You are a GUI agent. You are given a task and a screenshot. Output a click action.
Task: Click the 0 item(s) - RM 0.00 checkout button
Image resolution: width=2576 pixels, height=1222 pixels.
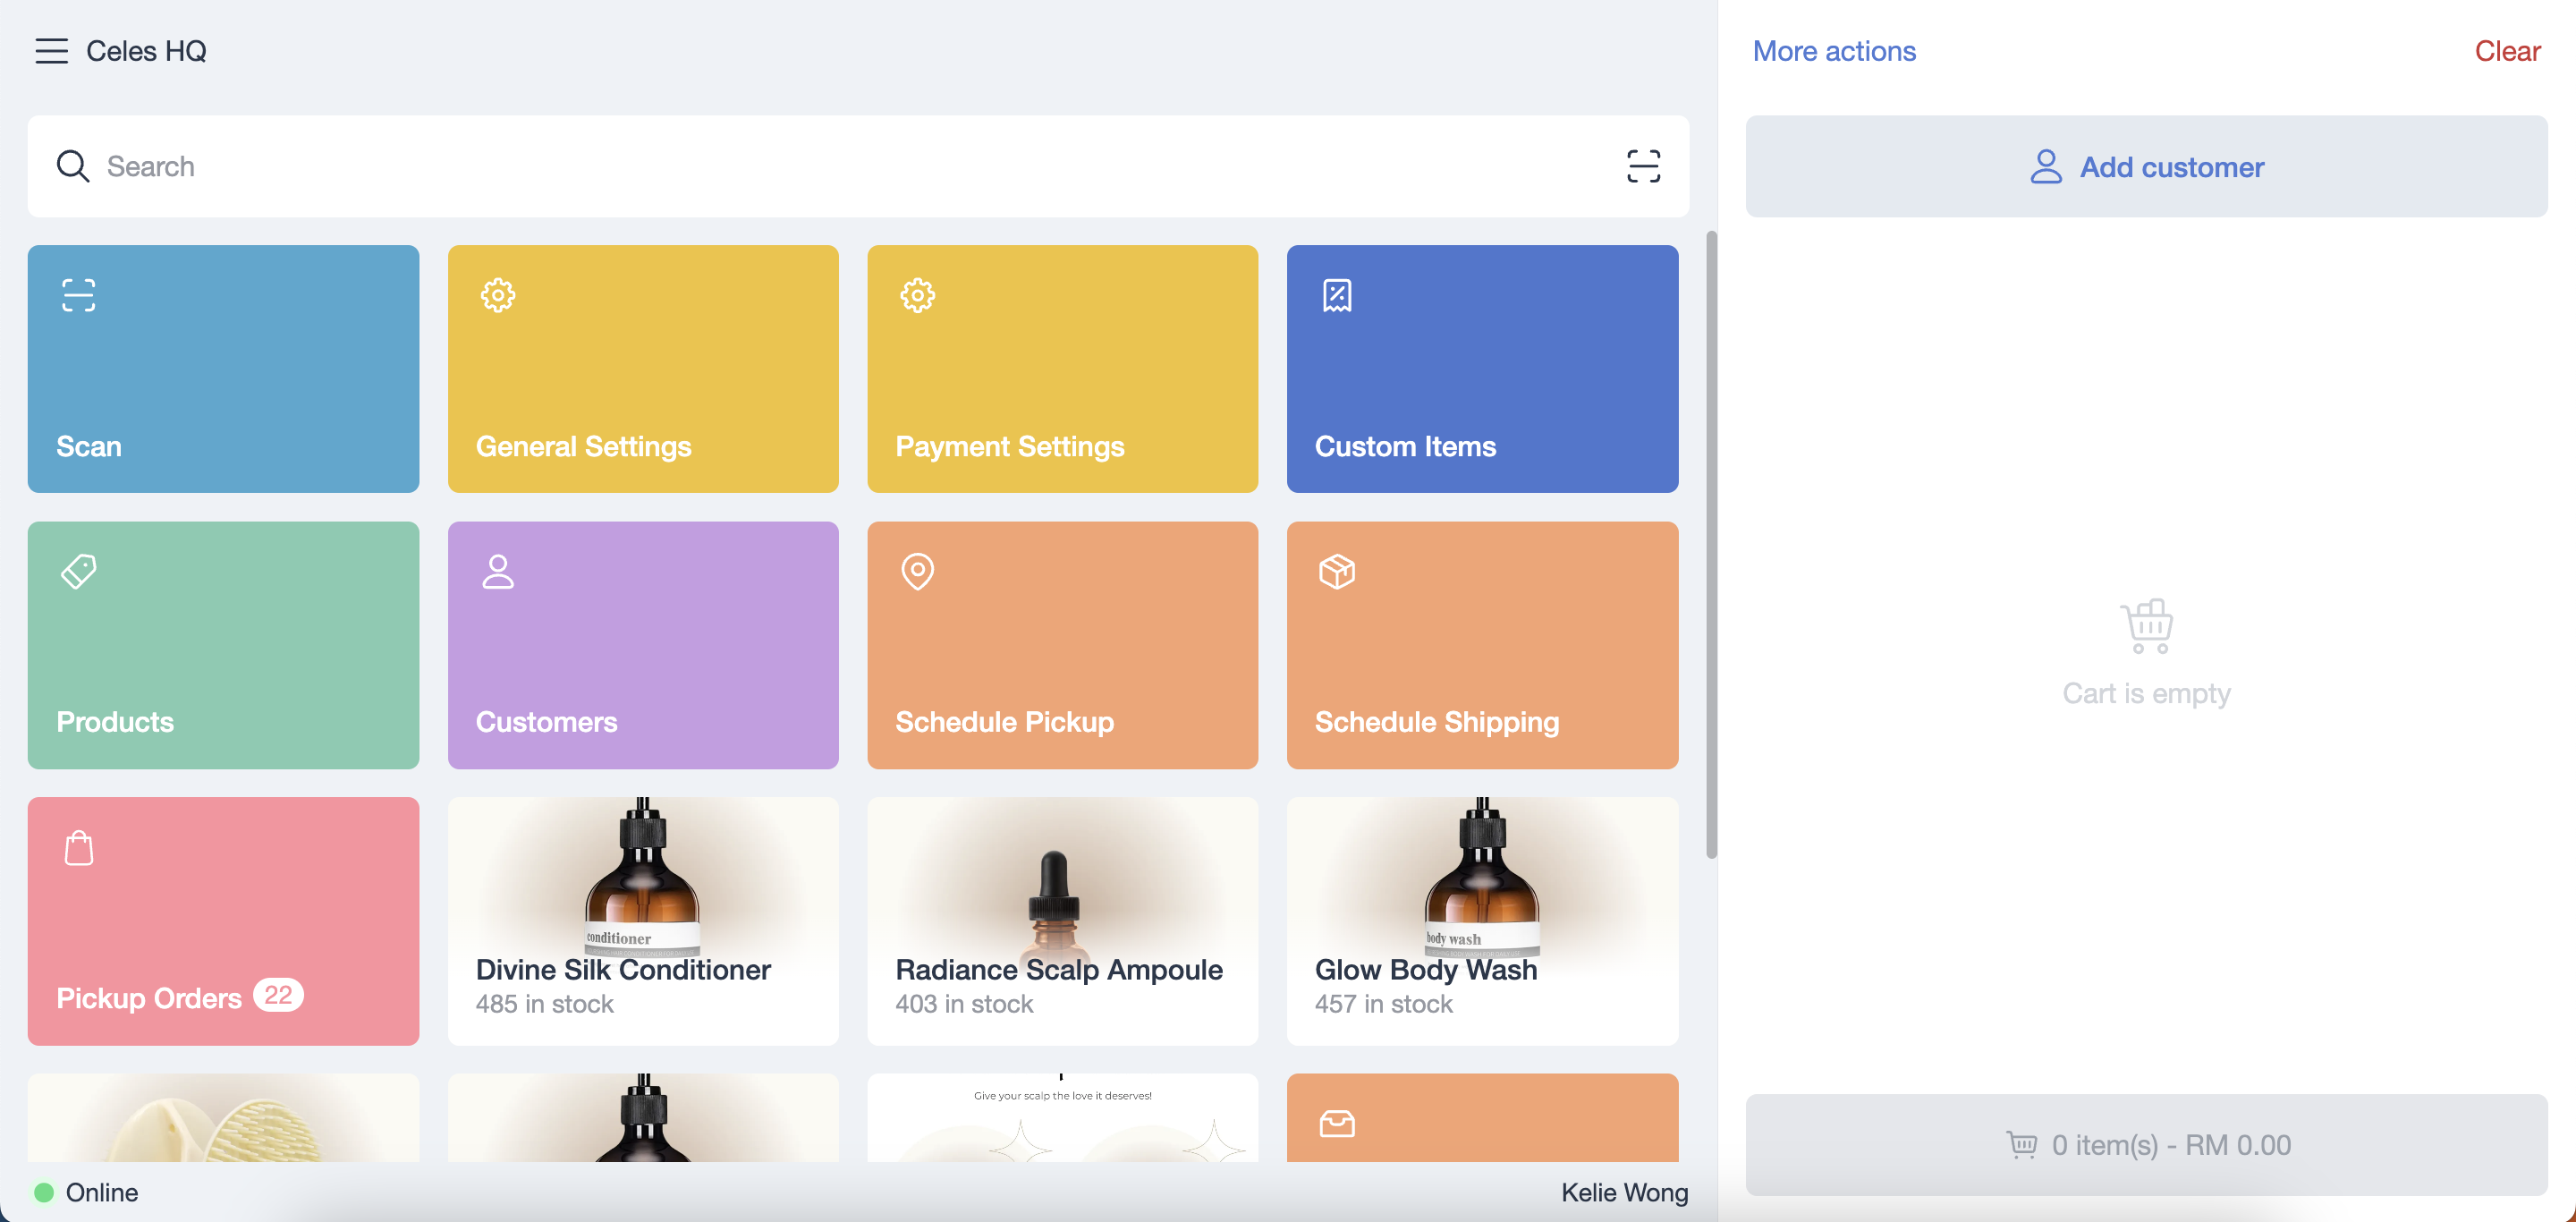click(2146, 1144)
